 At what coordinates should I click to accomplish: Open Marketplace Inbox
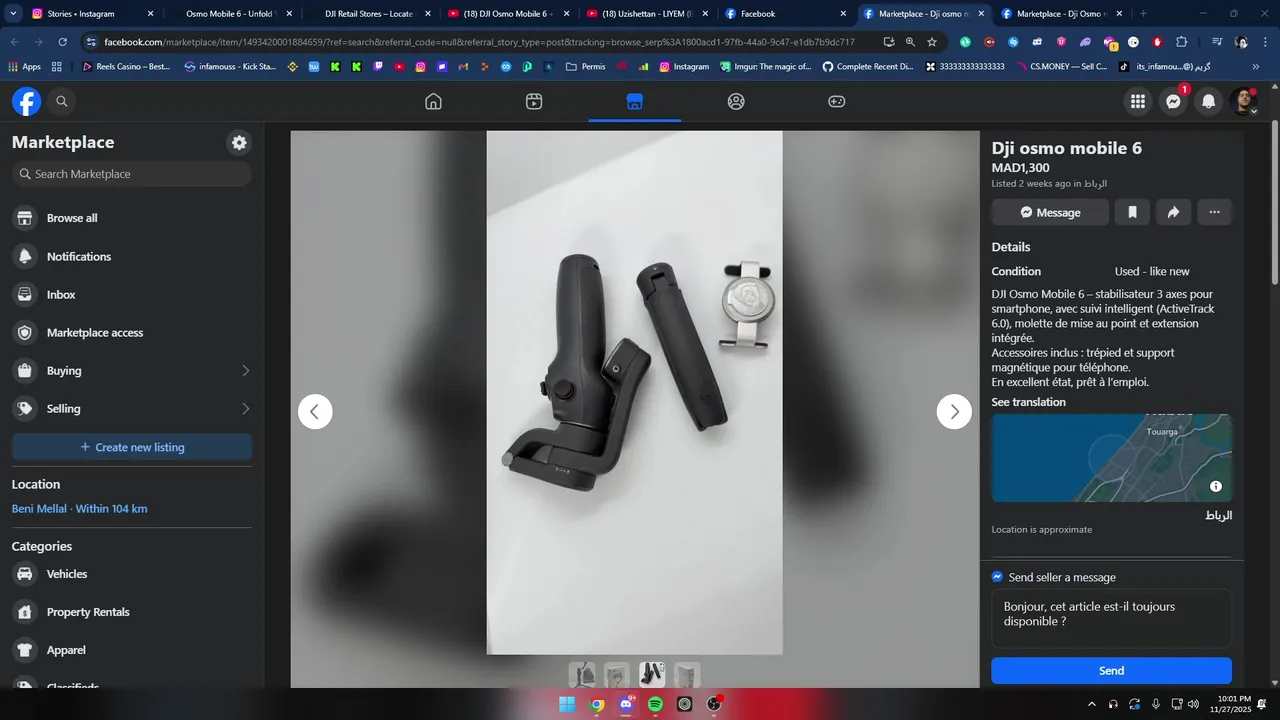point(132,294)
